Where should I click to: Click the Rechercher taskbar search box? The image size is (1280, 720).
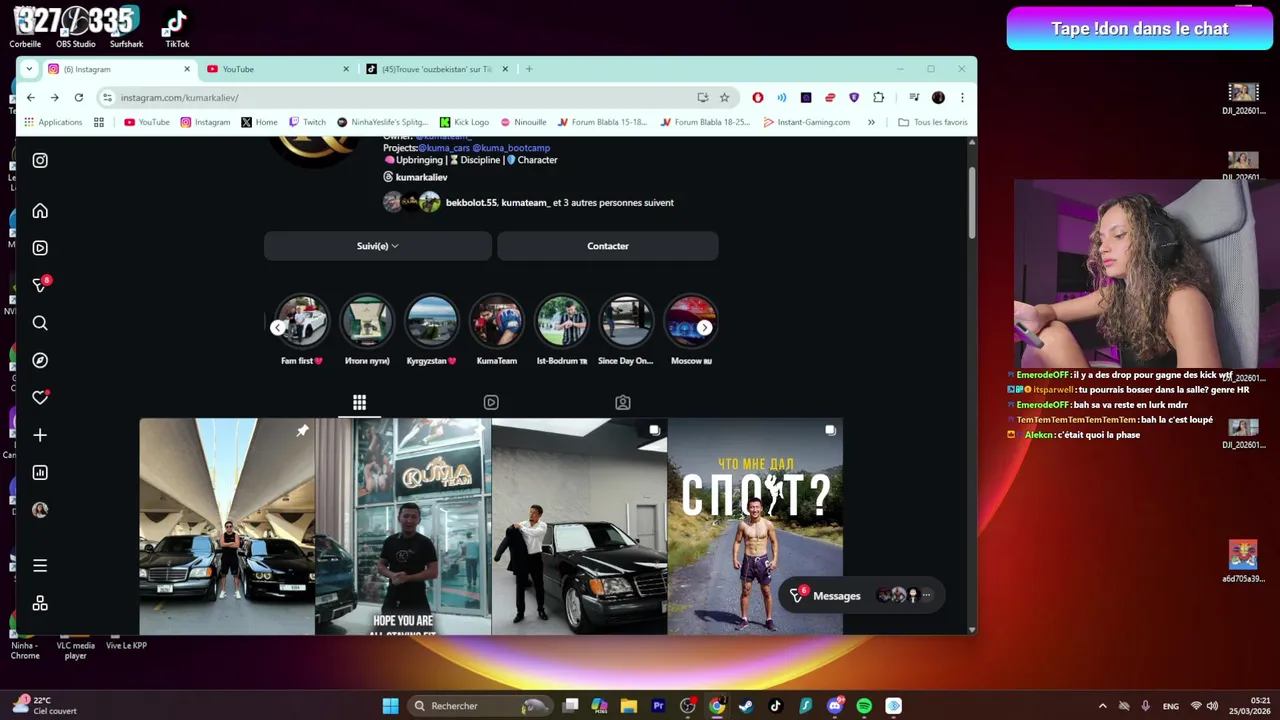(482, 706)
